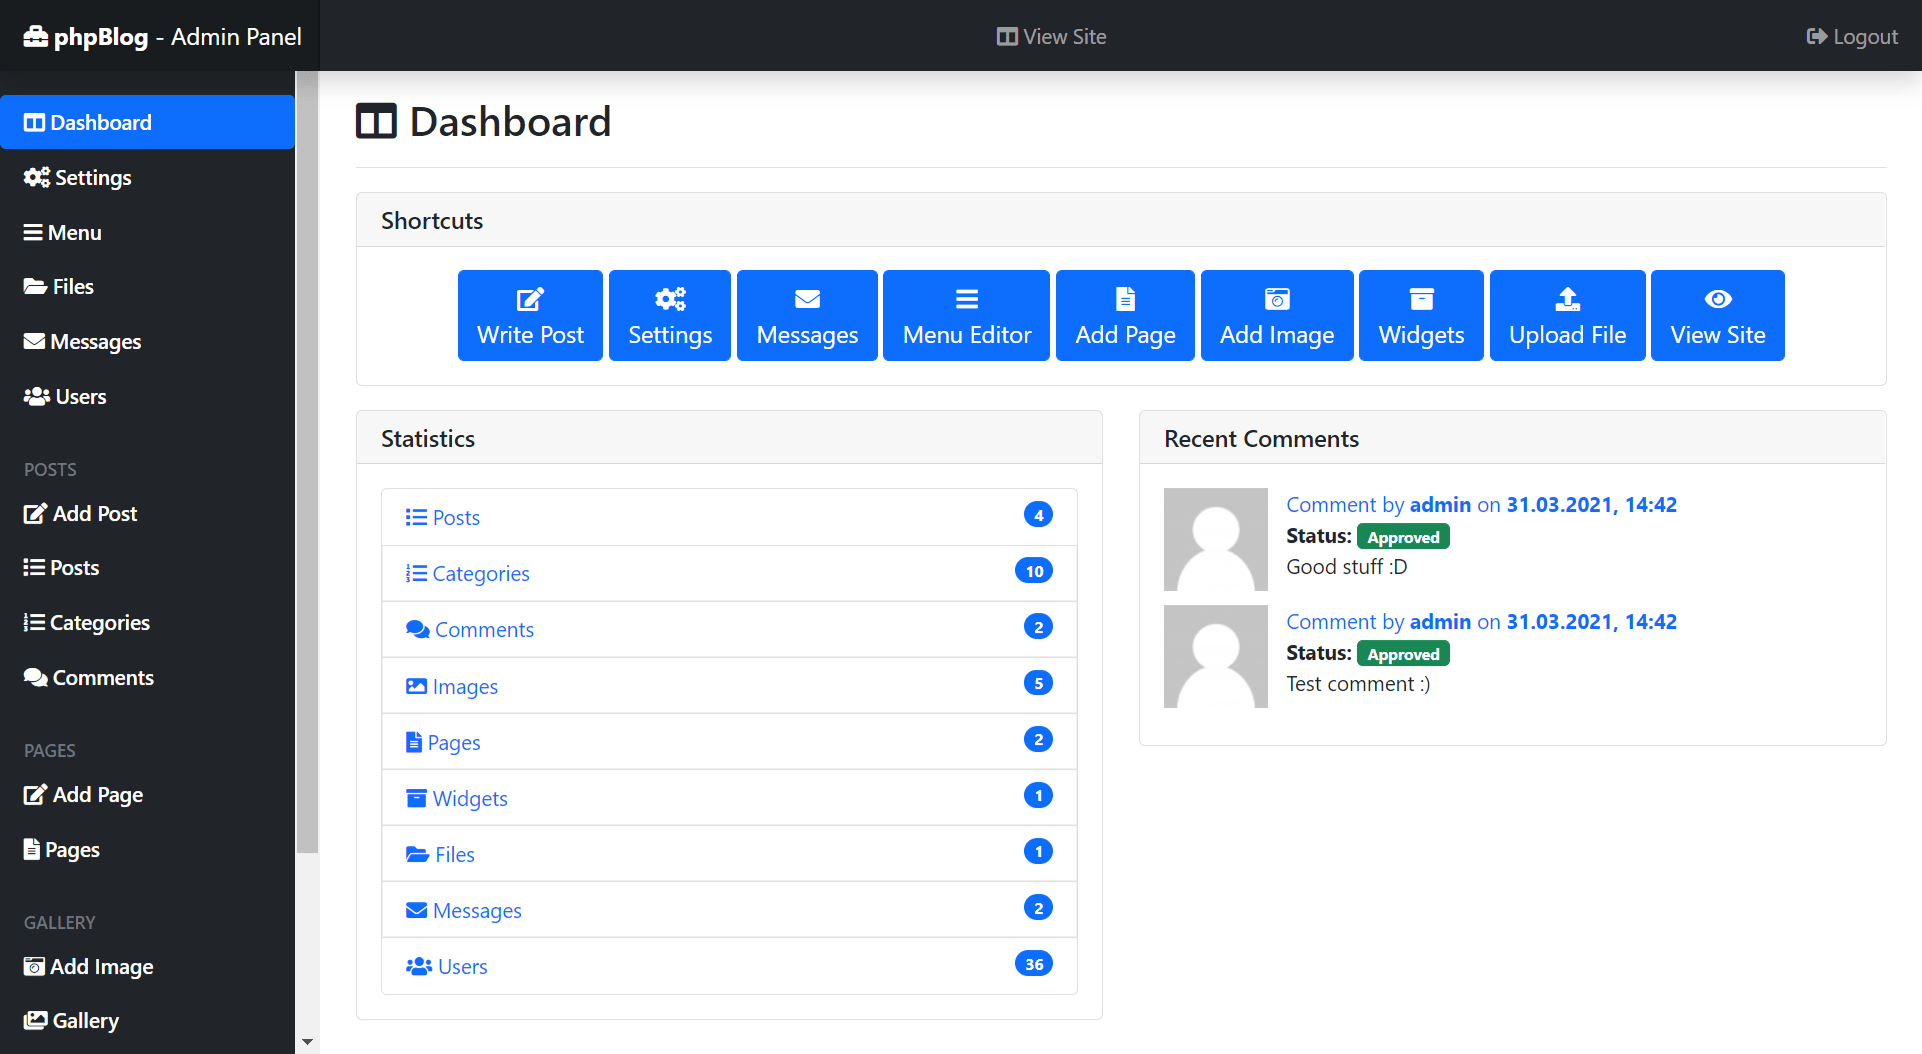Click the Add Image shortcut icon
This screenshot has height=1054, width=1922.
(1276, 299)
